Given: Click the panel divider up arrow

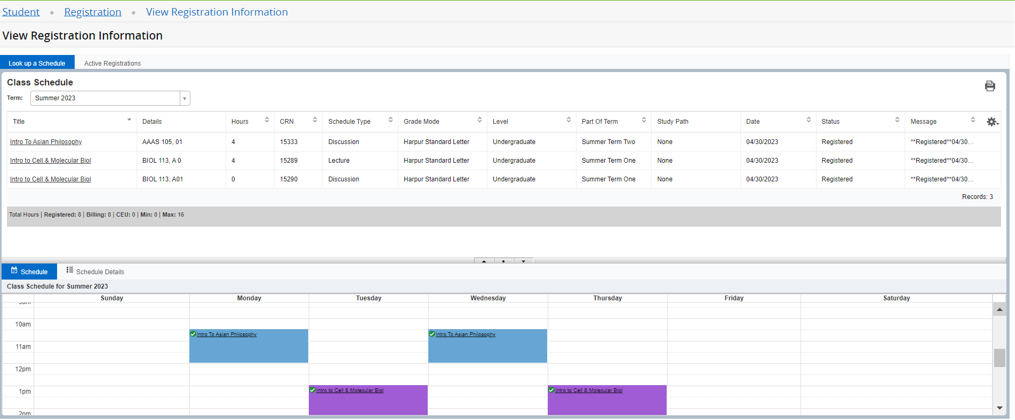Looking at the screenshot, I should tap(484, 262).
